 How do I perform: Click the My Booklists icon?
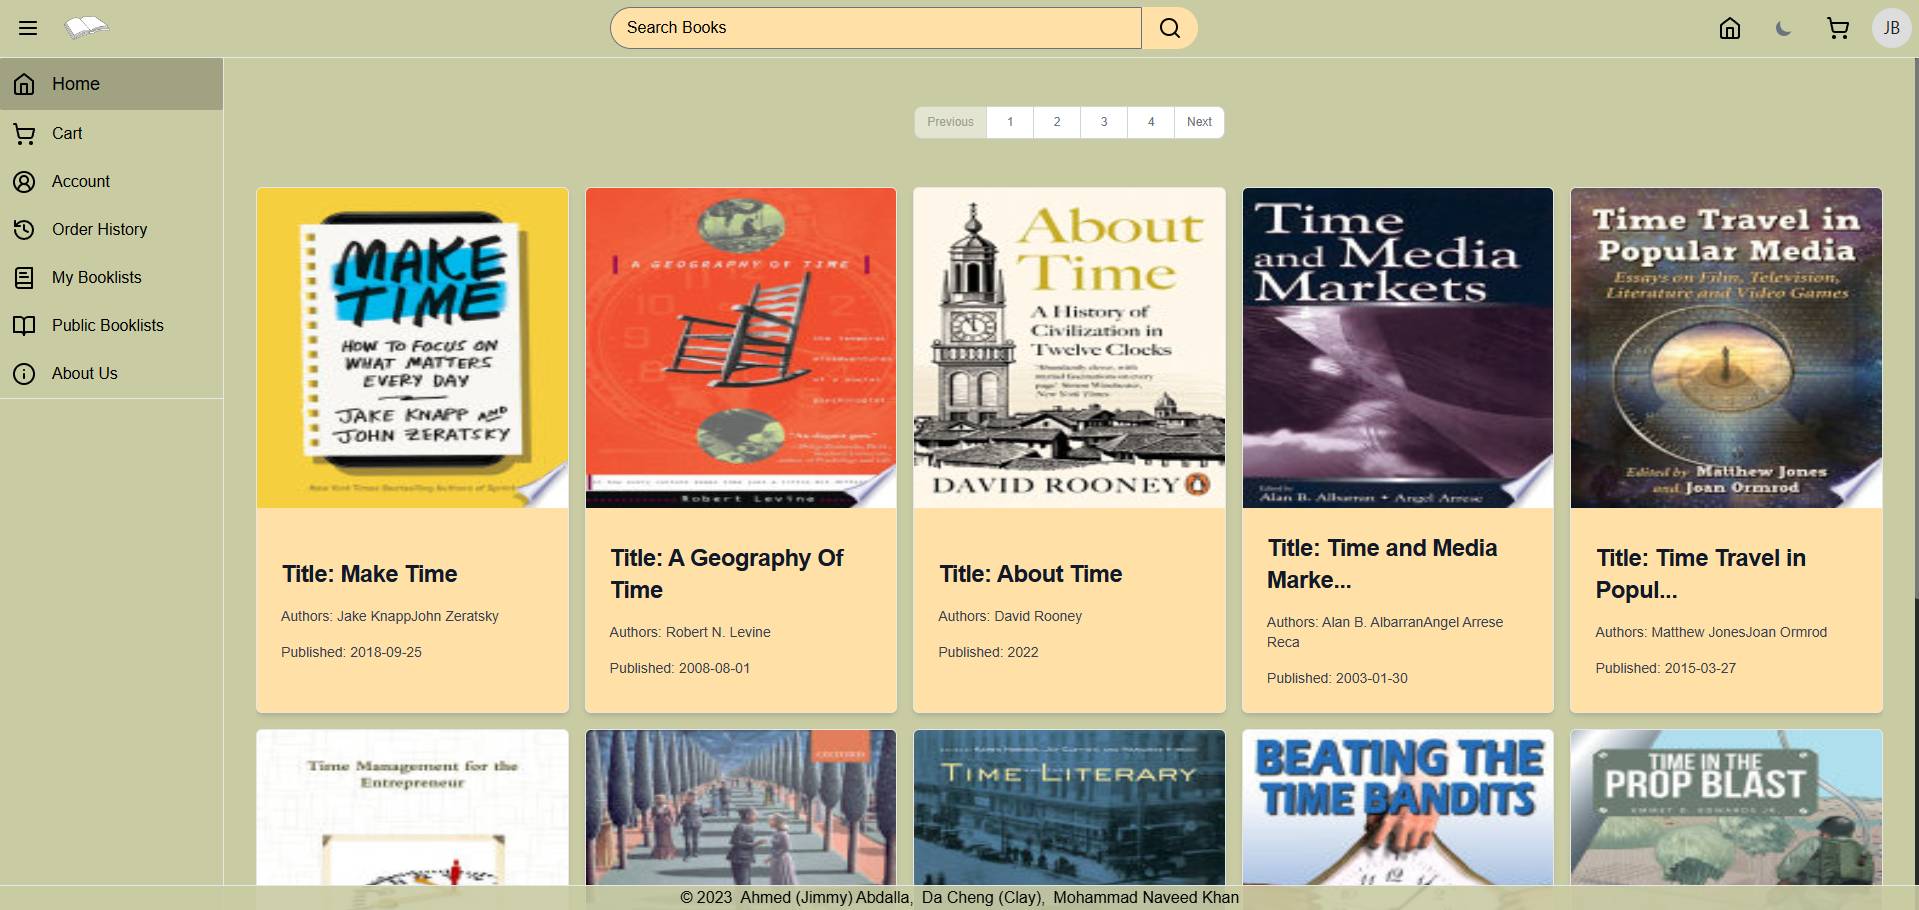click(x=24, y=277)
